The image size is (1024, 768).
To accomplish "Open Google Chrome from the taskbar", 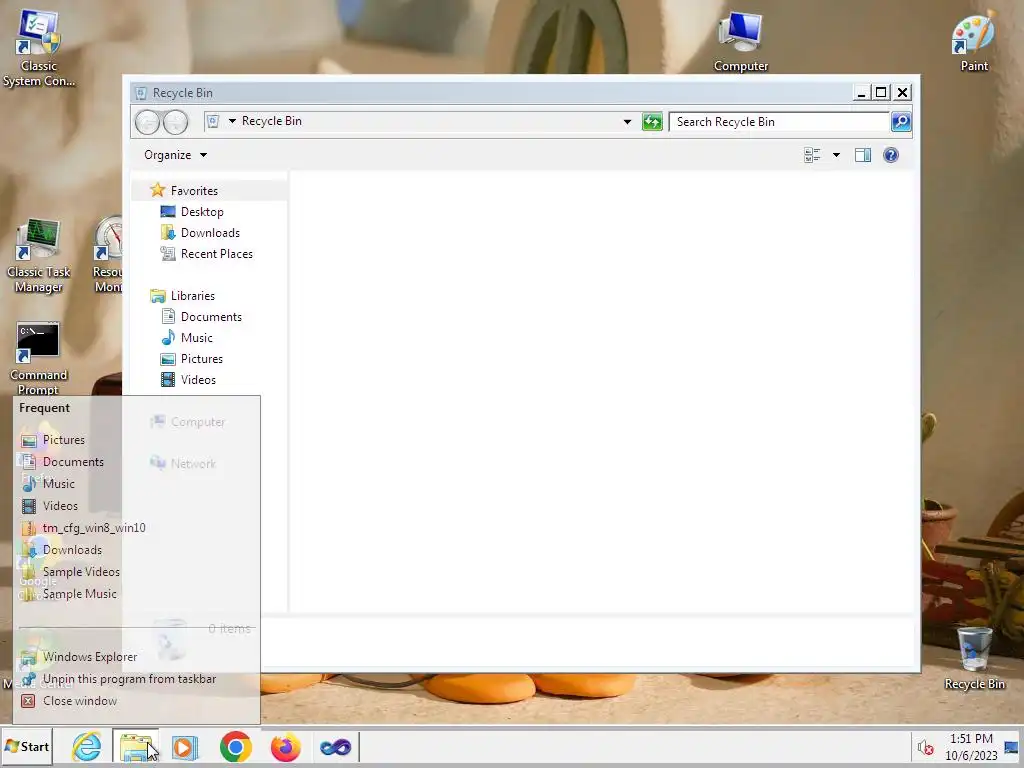I will (x=236, y=746).
